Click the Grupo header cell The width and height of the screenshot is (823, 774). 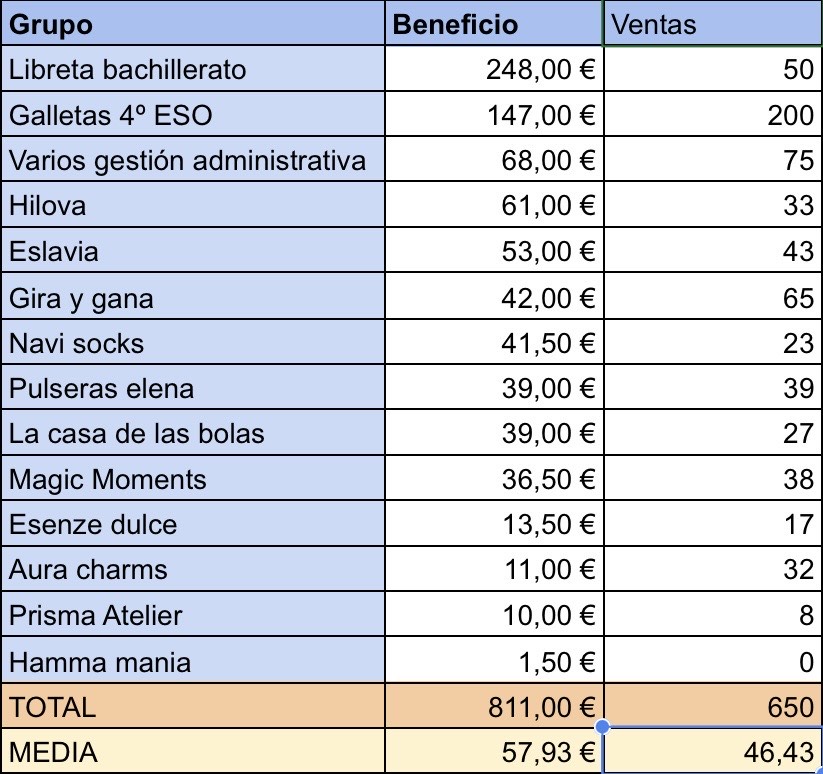(x=194, y=24)
